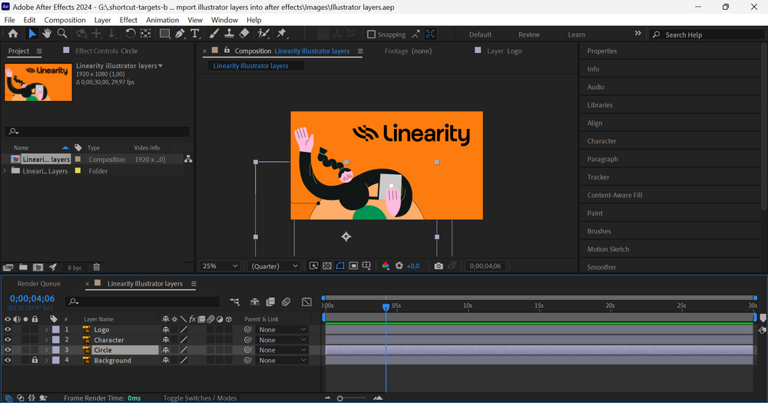
Task: Select the Hand tool
Action: (x=47, y=34)
